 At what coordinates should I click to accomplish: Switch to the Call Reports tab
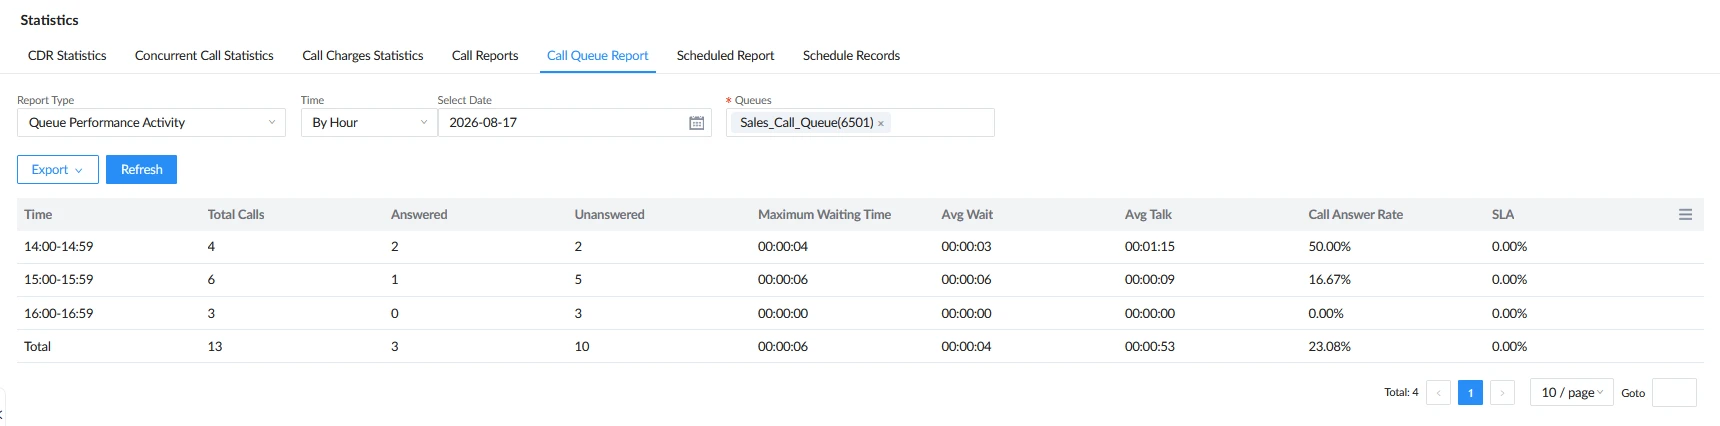[x=485, y=56]
